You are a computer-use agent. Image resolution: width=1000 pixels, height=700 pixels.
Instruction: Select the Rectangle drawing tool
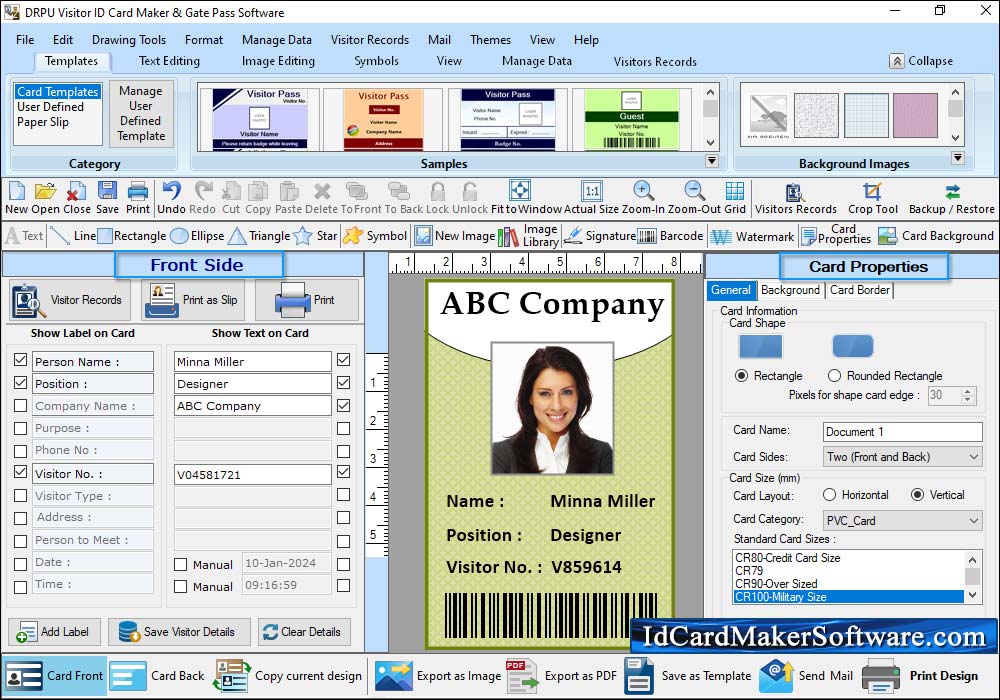[x=132, y=236]
